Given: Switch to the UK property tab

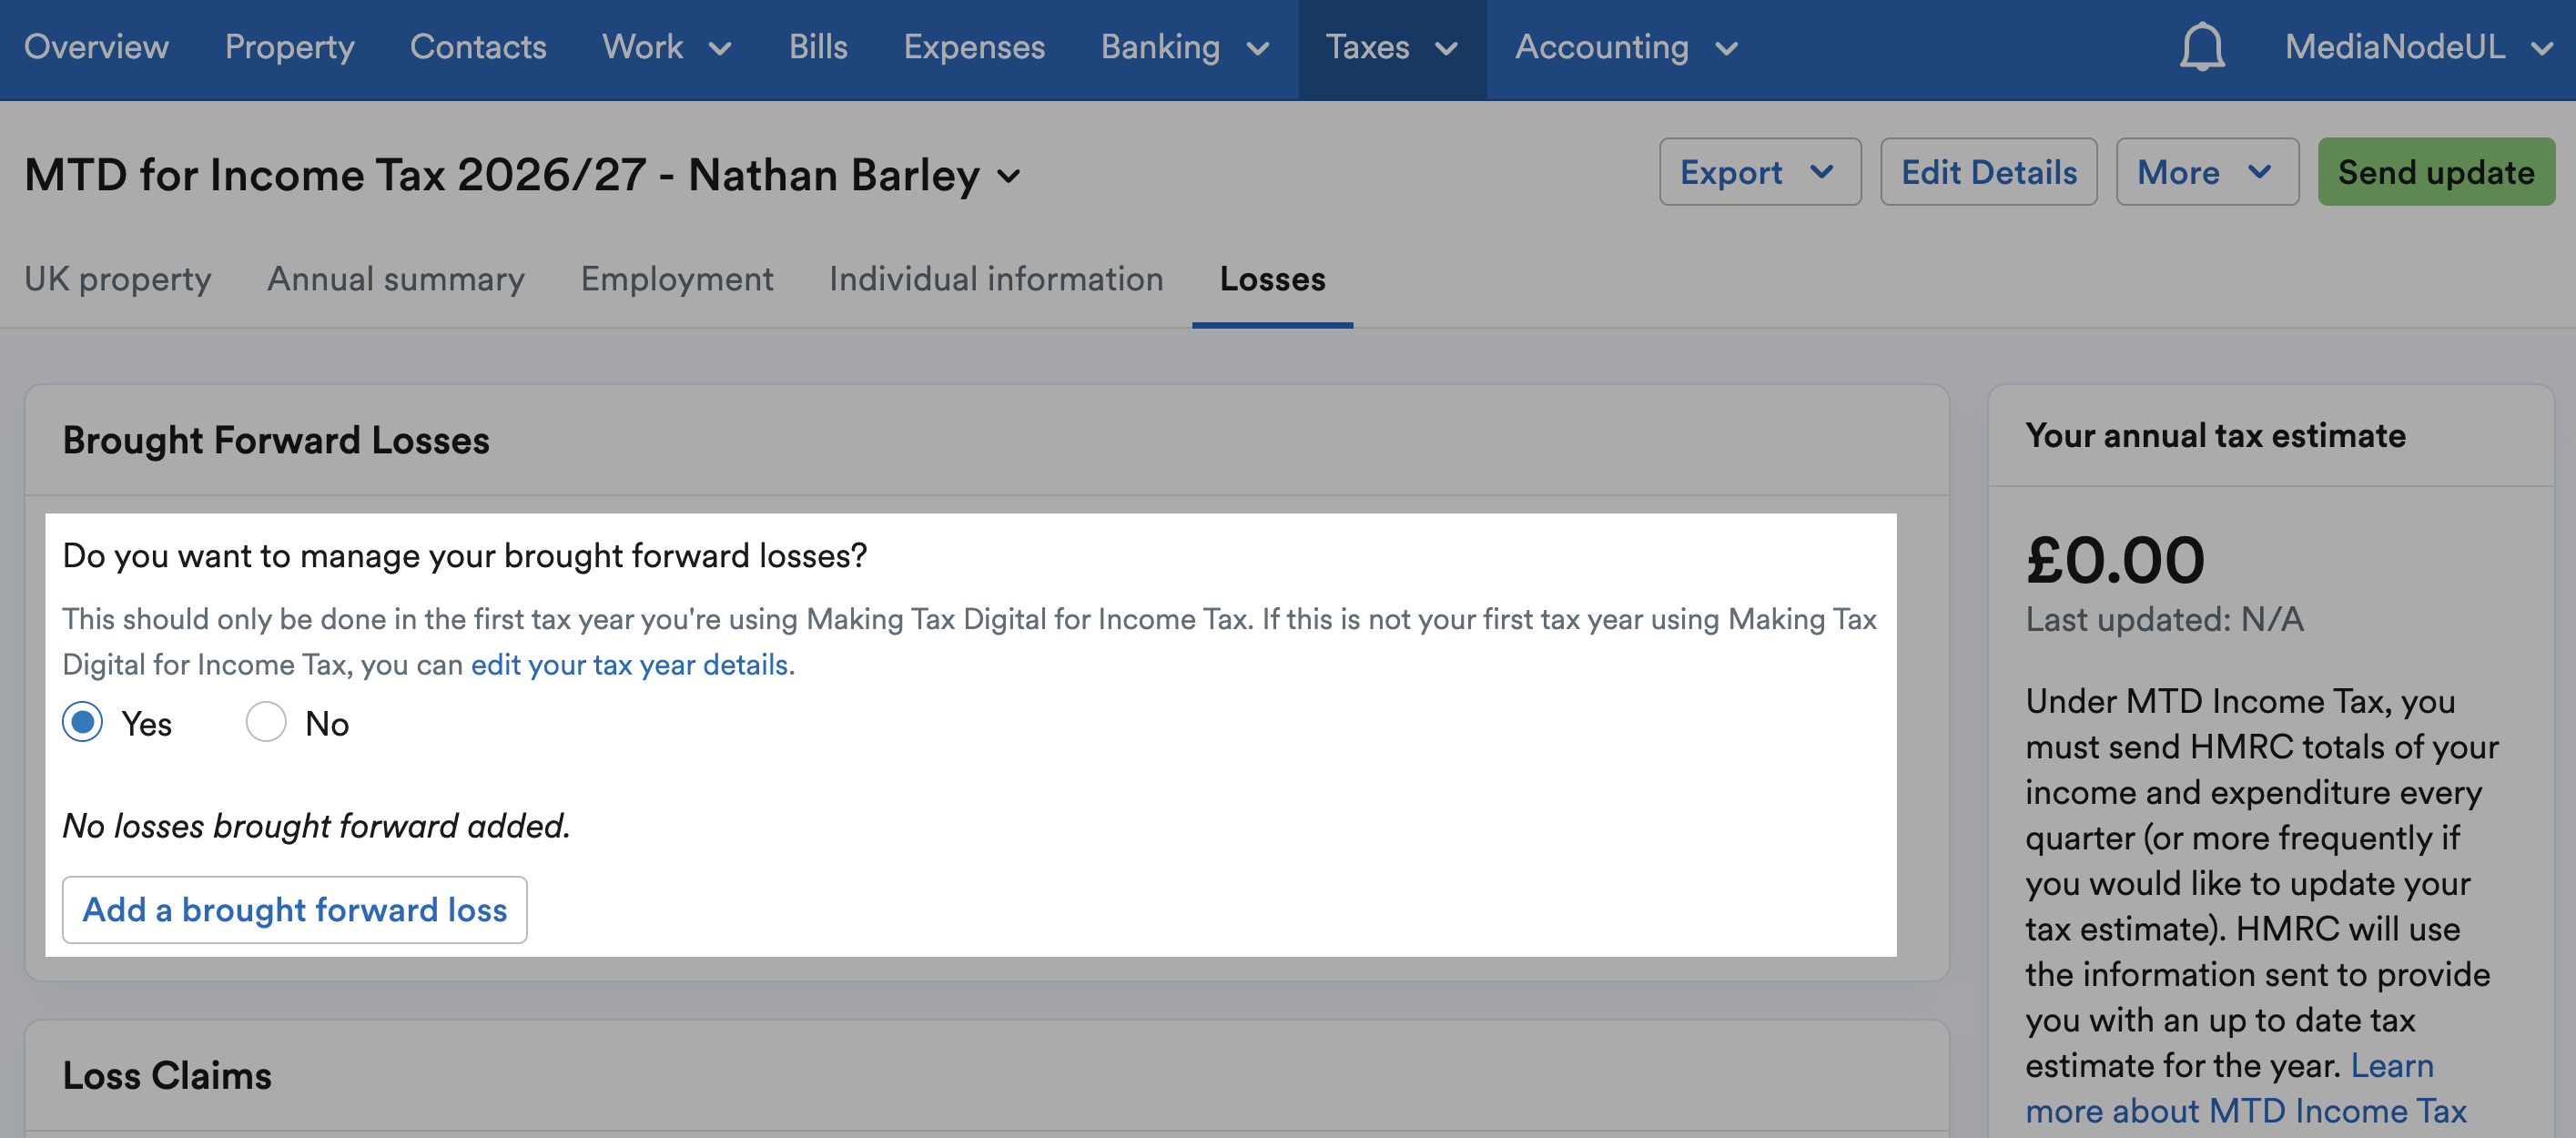Looking at the screenshot, I should (118, 279).
